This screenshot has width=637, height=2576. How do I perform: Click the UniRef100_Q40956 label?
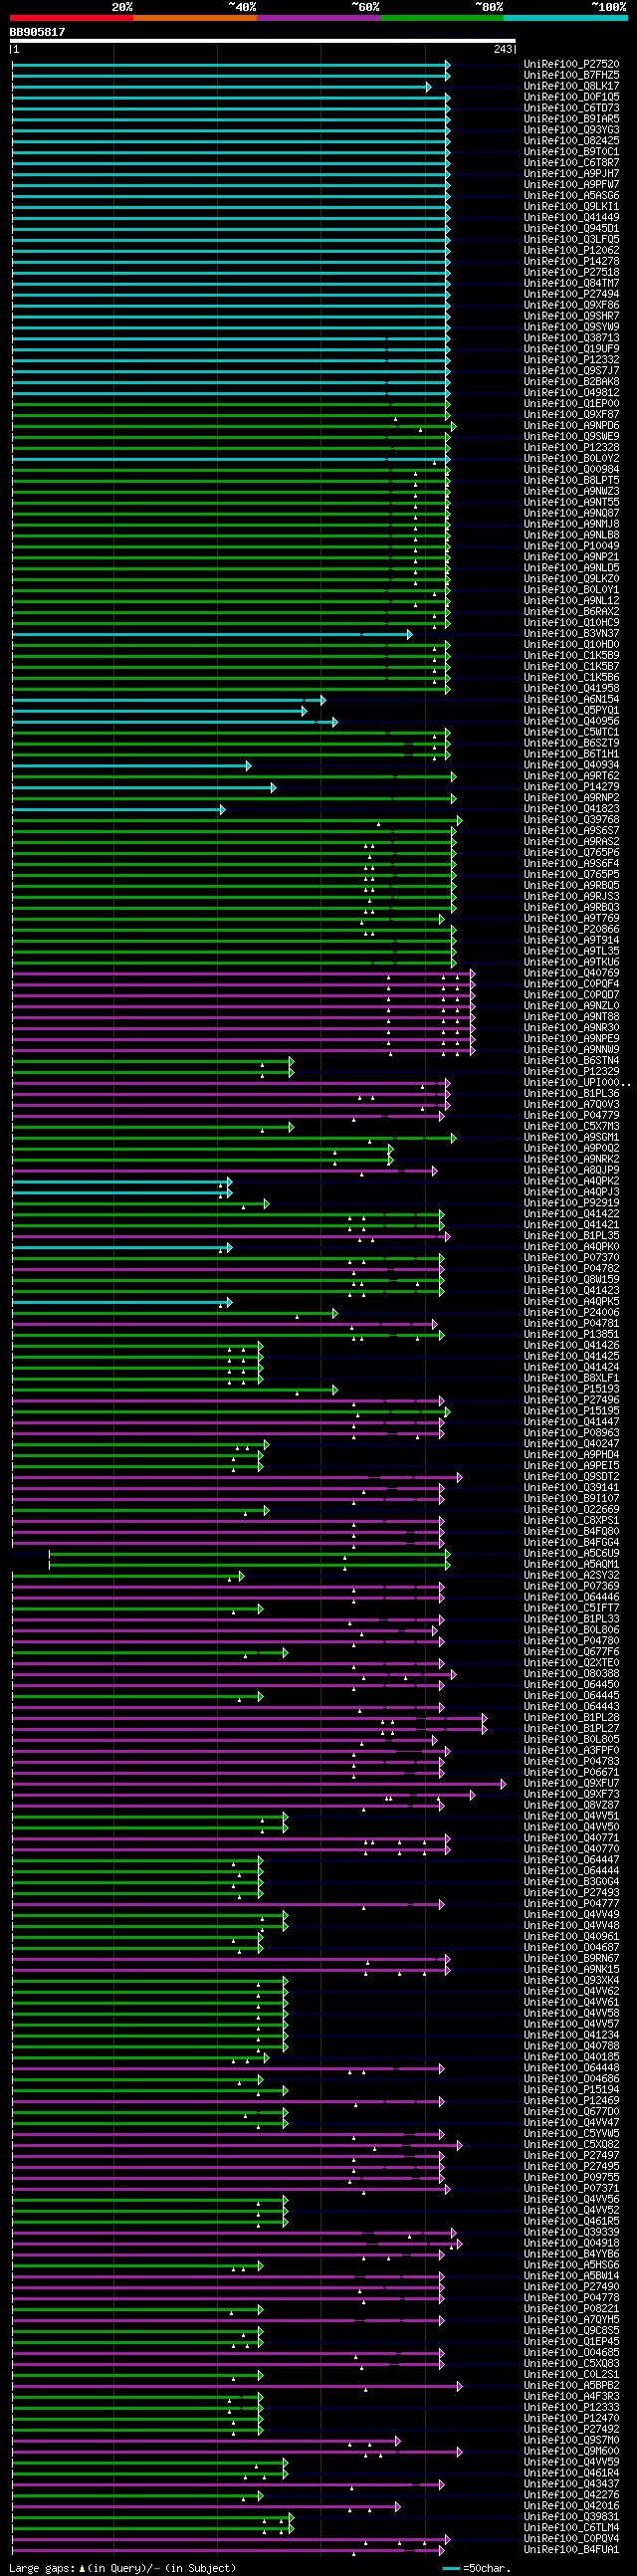pos(571,722)
